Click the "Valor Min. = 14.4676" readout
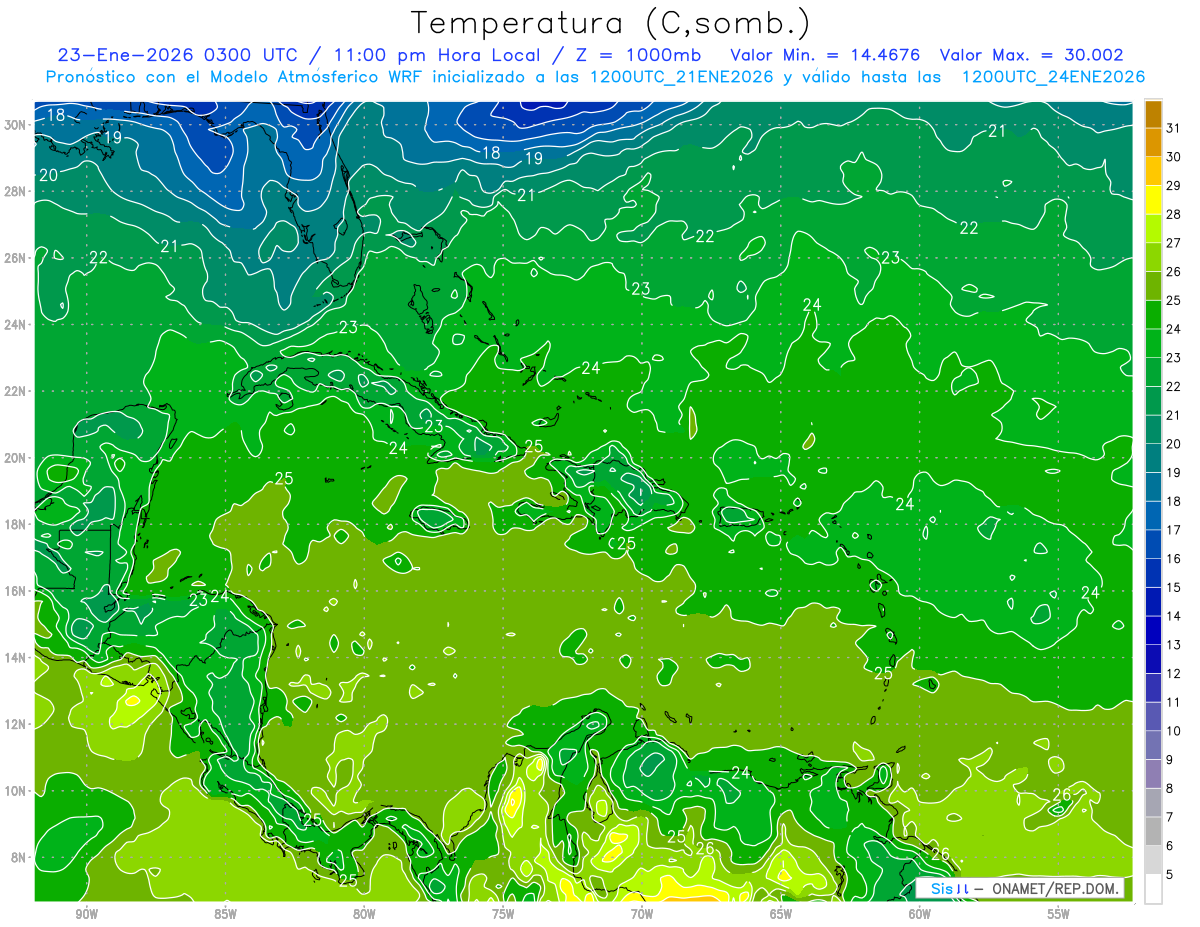This screenshot has height=927, width=1200. (x=824, y=56)
